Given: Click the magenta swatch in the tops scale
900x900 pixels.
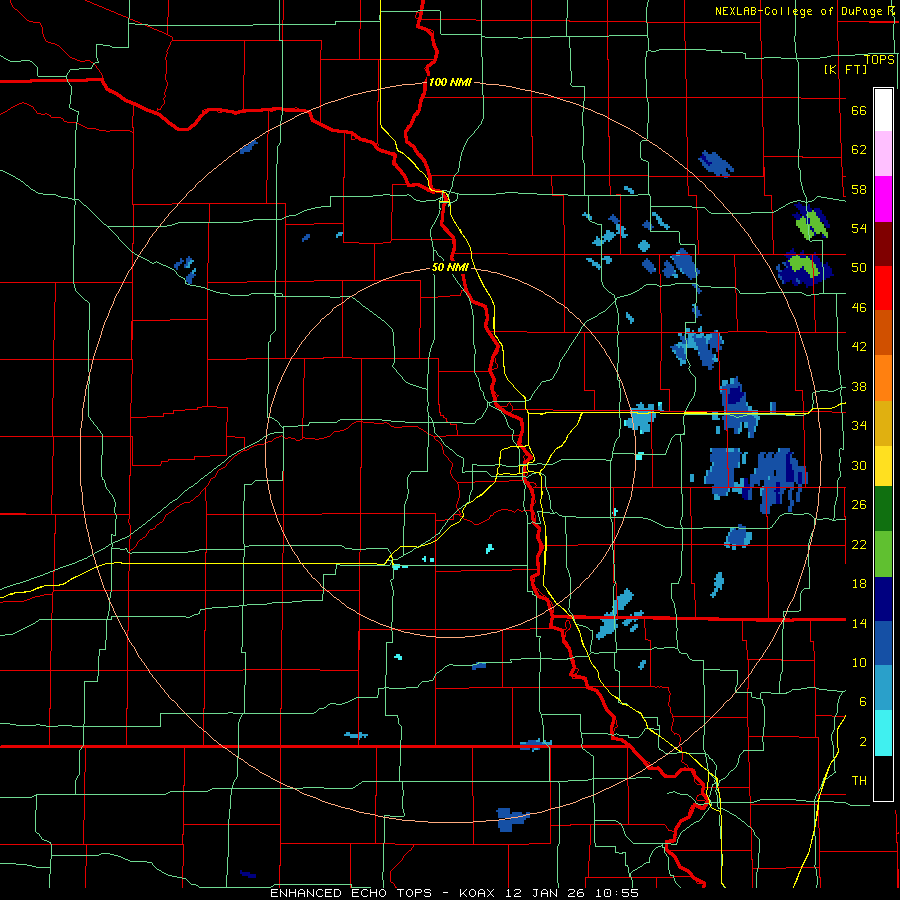Looking at the screenshot, I should (x=883, y=199).
